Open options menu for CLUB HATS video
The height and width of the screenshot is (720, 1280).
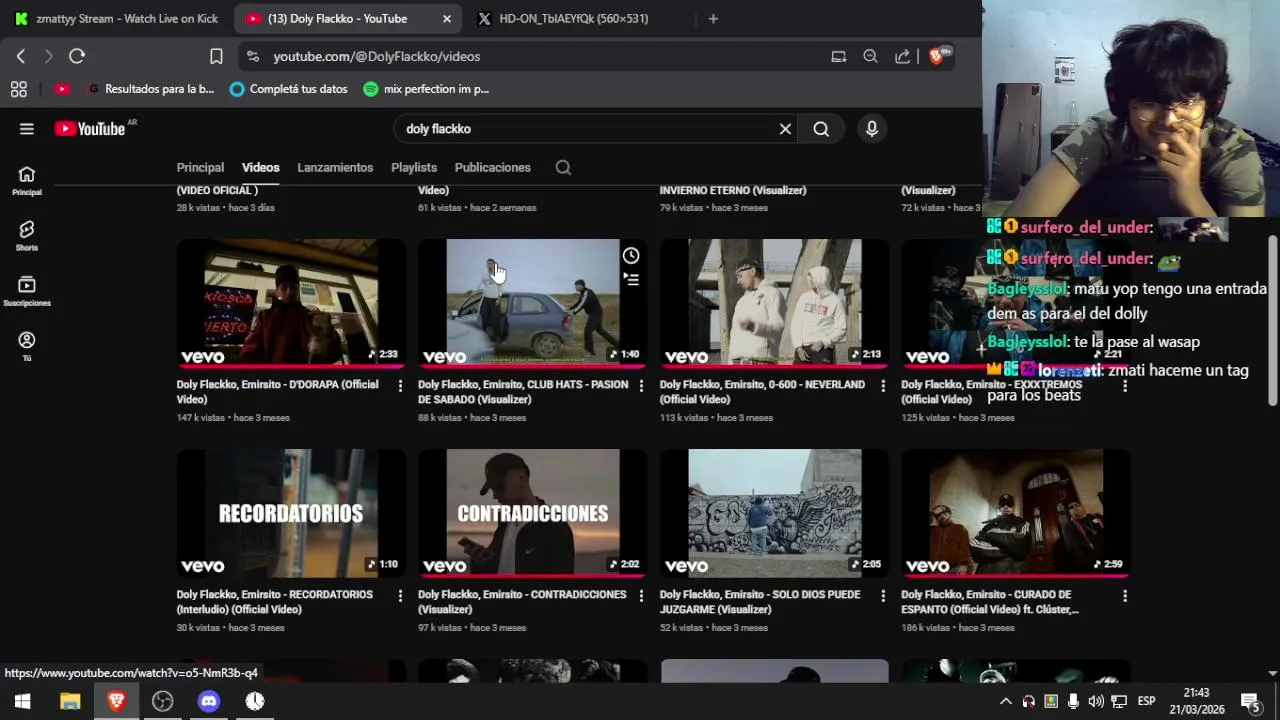pyautogui.click(x=641, y=385)
